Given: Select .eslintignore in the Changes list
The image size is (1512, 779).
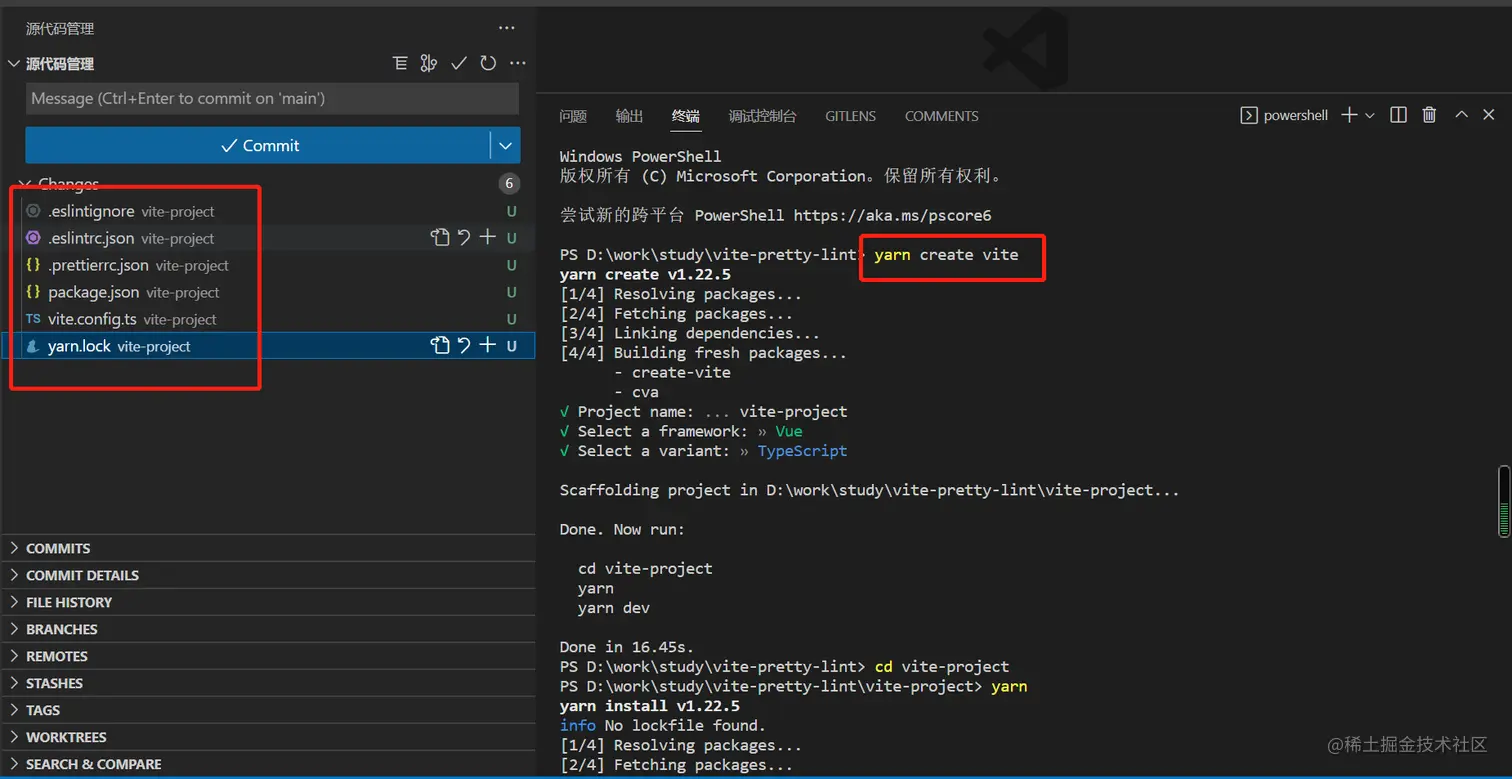Looking at the screenshot, I should 268,211.
